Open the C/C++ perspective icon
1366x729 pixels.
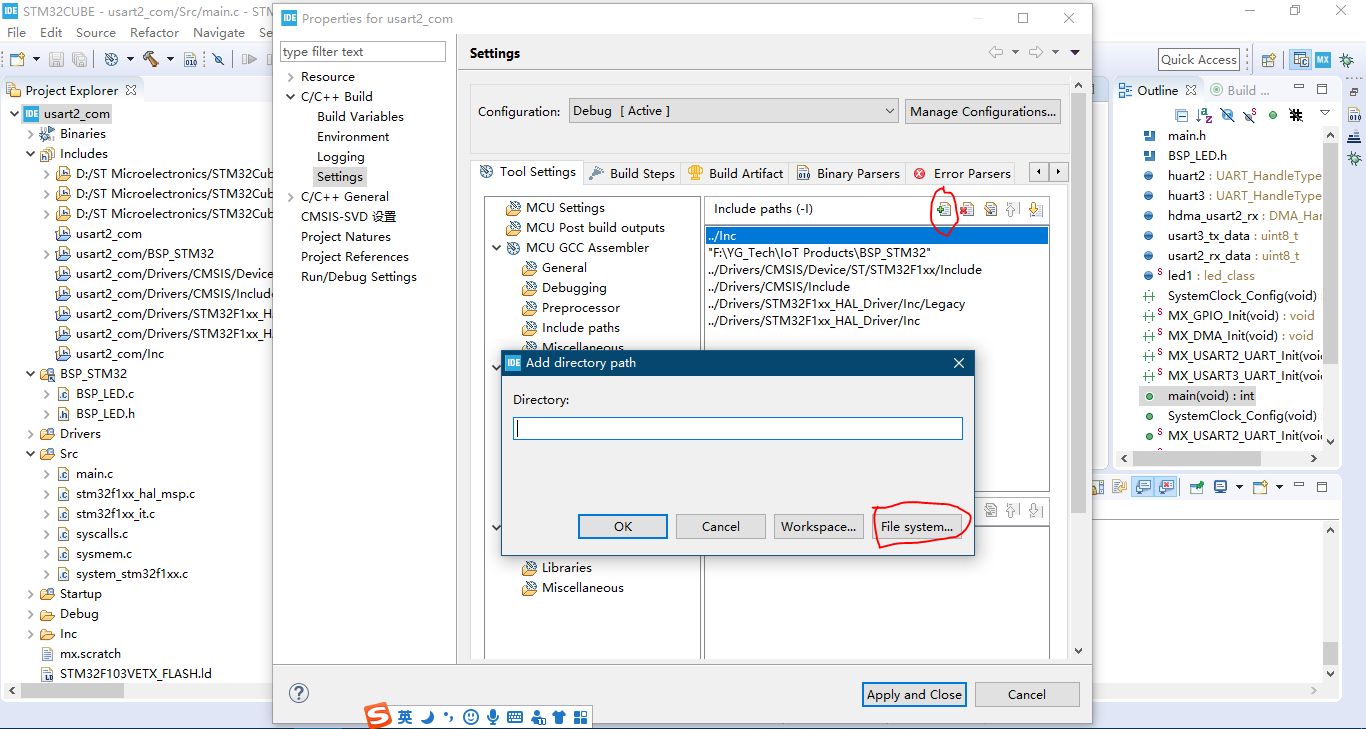click(1301, 60)
